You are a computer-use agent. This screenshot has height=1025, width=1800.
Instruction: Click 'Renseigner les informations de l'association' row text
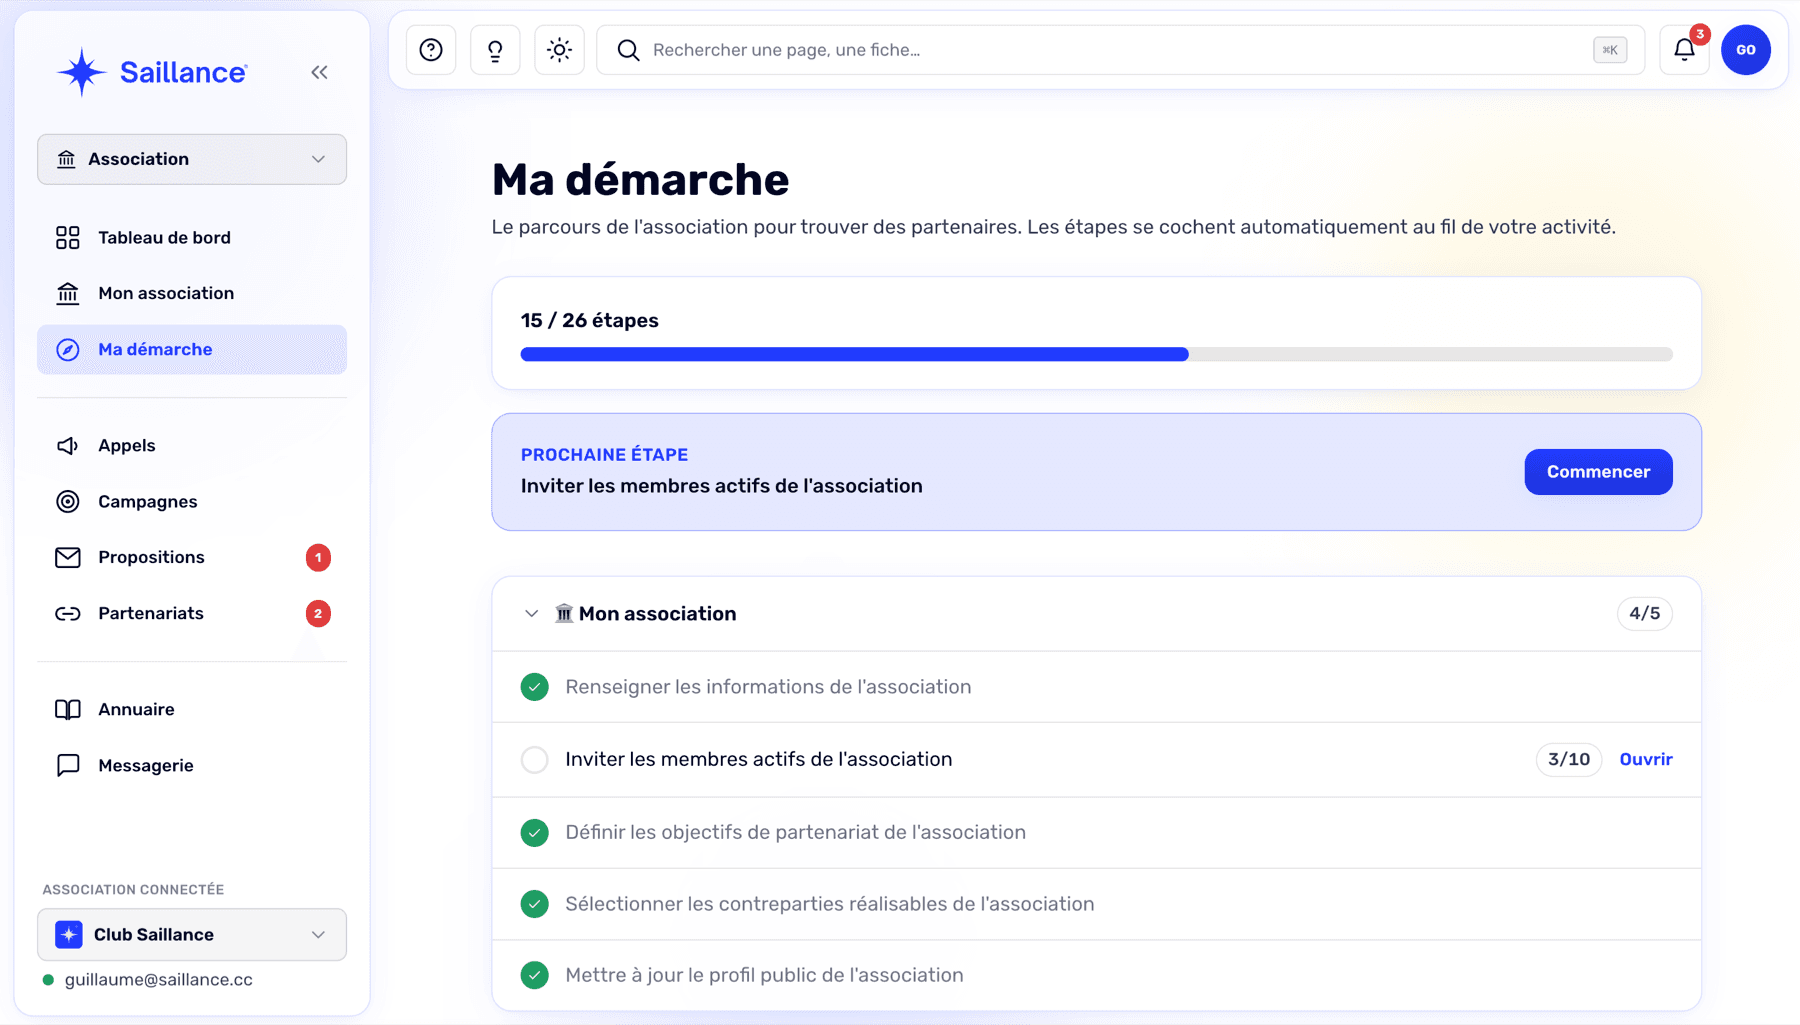point(768,687)
